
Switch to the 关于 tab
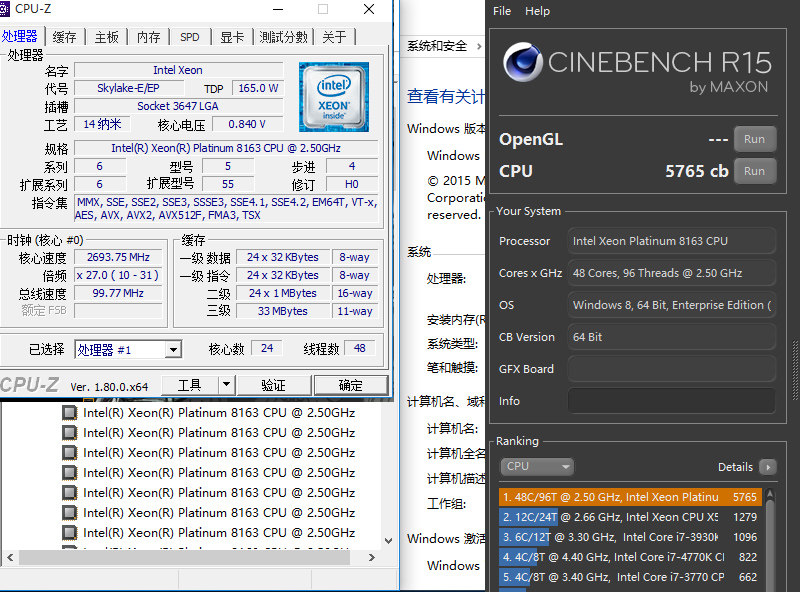[335, 37]
